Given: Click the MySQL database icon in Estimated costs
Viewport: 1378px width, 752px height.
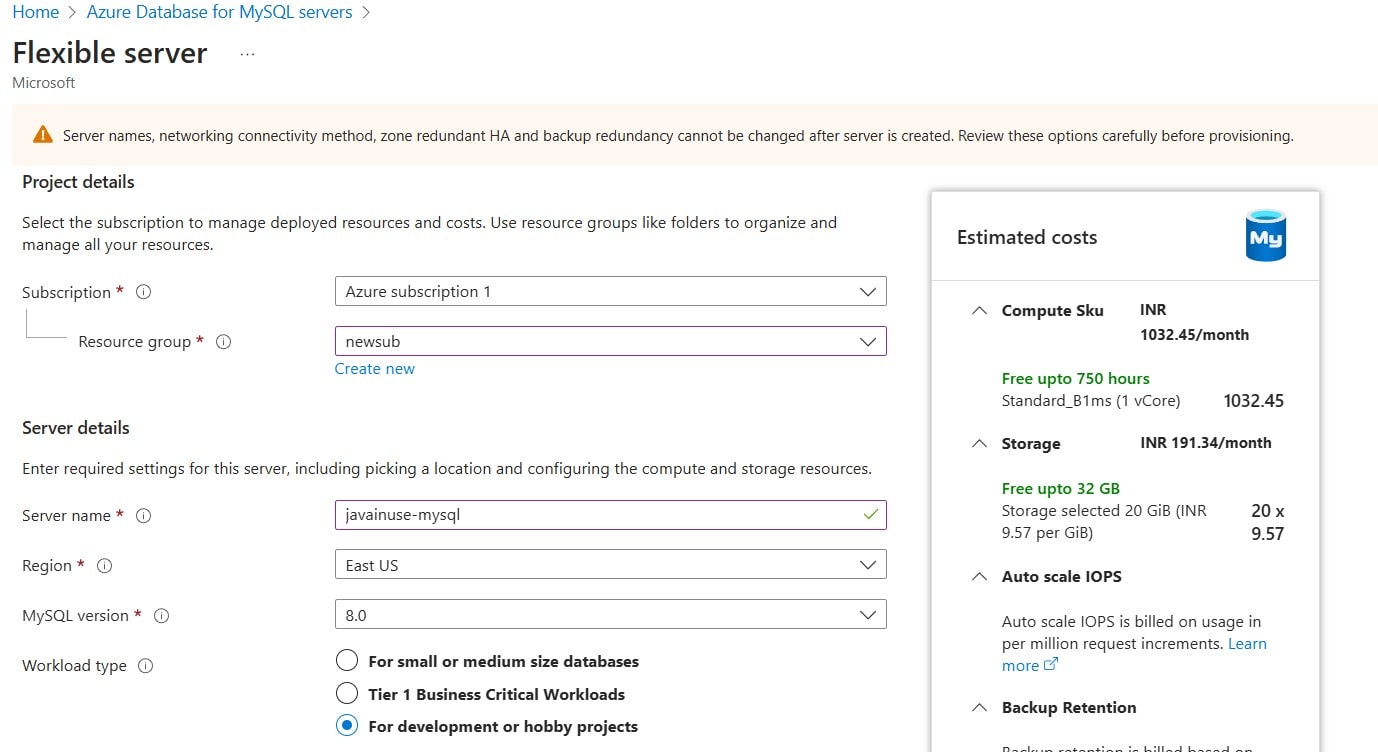Looking at the screenshot, I should [x=1266, y=236].
